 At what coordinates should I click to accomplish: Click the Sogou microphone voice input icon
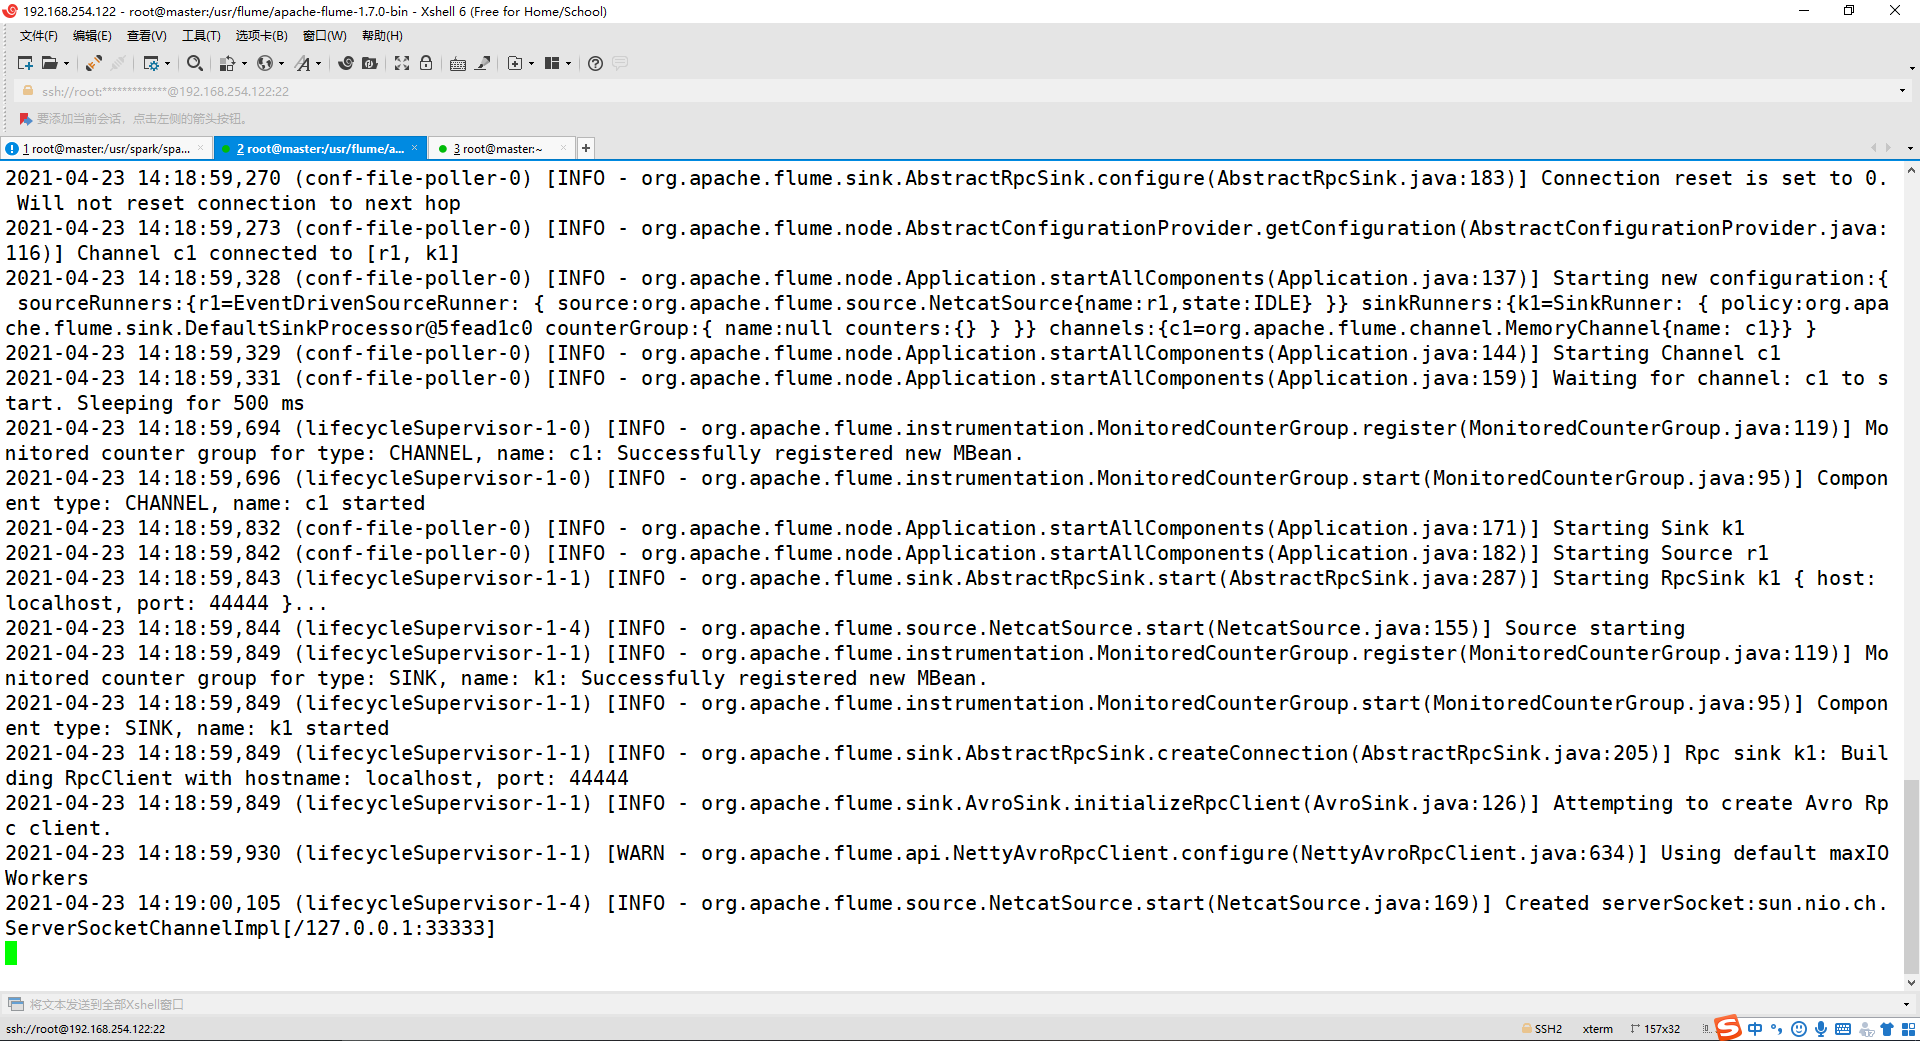(x=1821, y=1029)
